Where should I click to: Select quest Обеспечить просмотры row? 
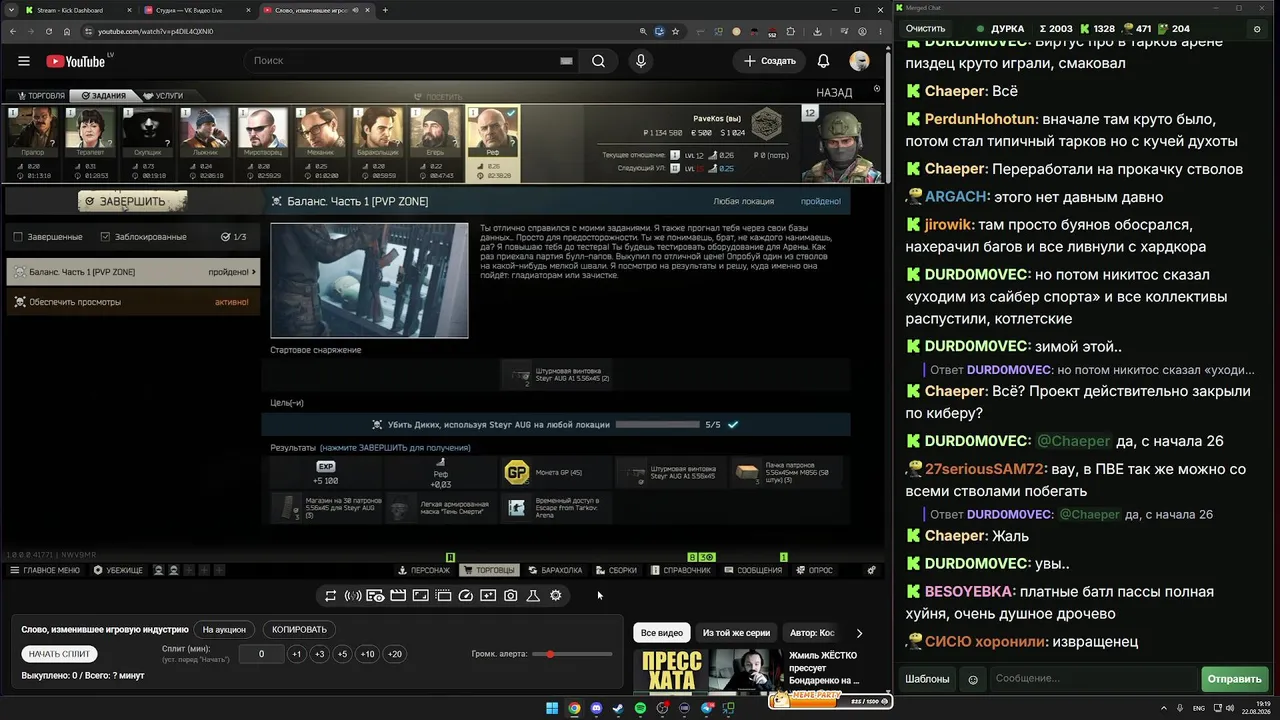[133, 302]
